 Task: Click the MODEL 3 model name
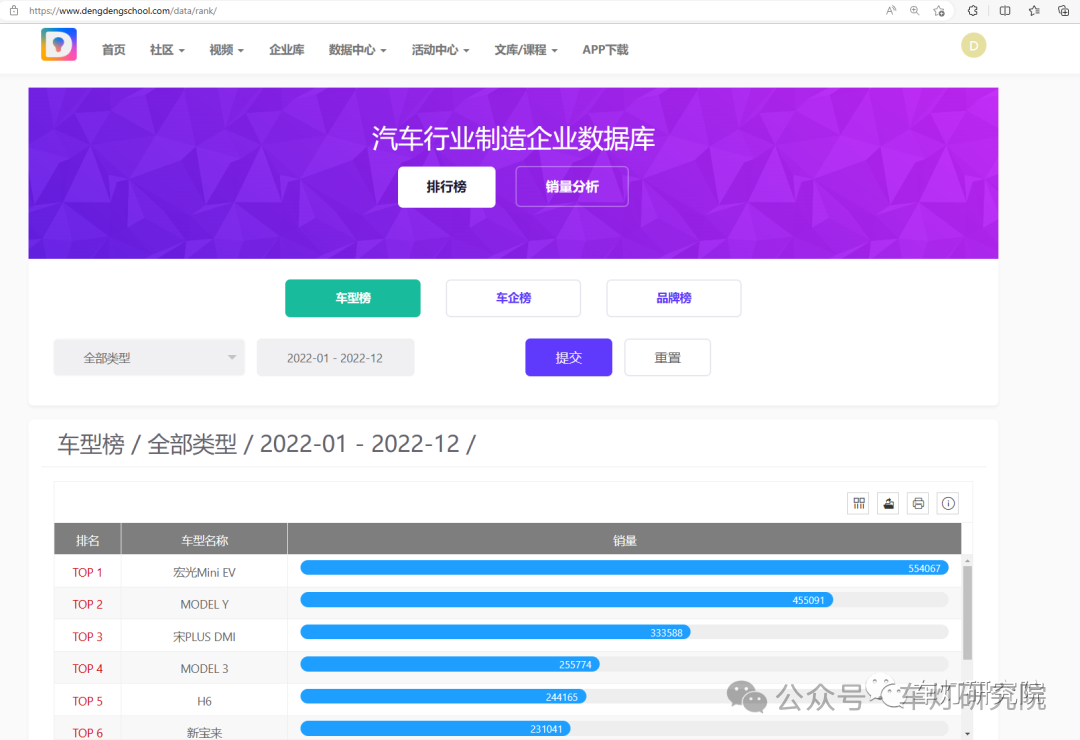tap(205, 668)
